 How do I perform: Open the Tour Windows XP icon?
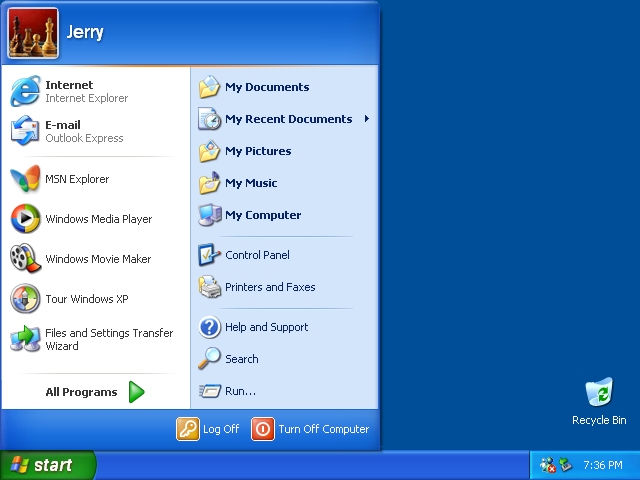point(25,298)
